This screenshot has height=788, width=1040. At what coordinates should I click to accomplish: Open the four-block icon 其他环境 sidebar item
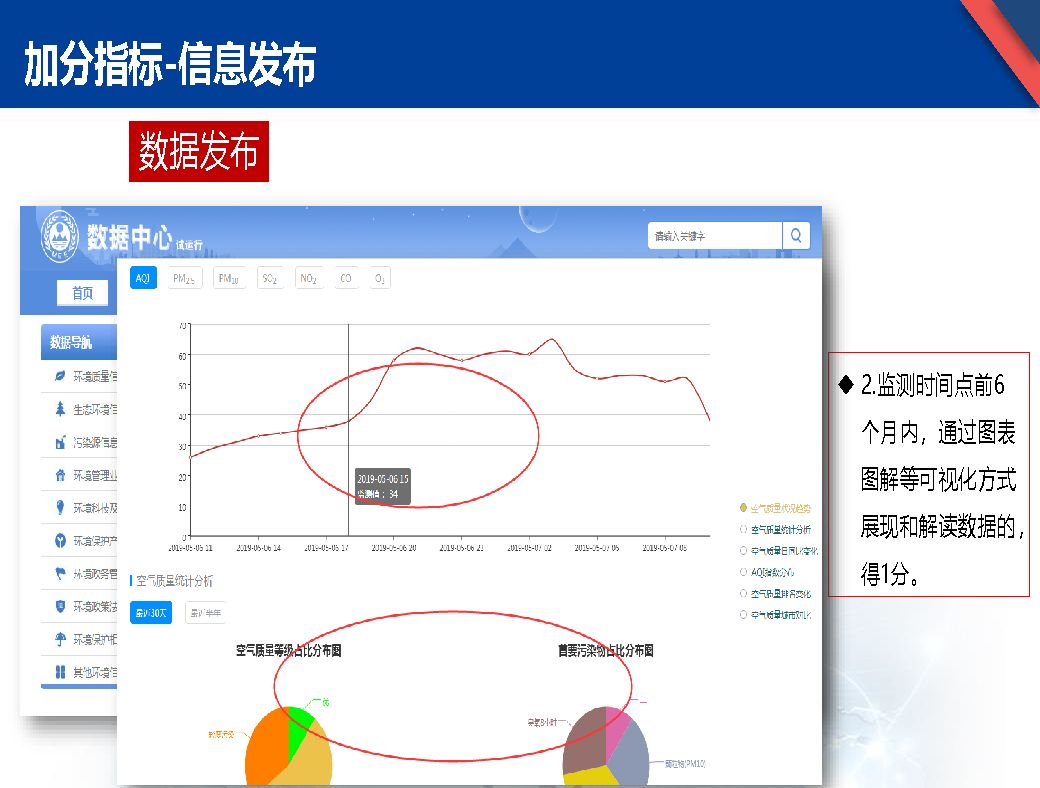pyautogui.click(x=79, y=672)
